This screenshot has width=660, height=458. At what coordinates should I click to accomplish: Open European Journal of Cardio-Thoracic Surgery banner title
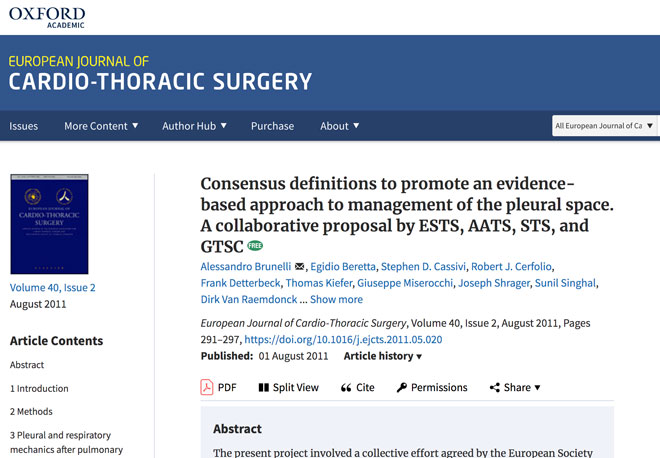click(x=160, y=73)
